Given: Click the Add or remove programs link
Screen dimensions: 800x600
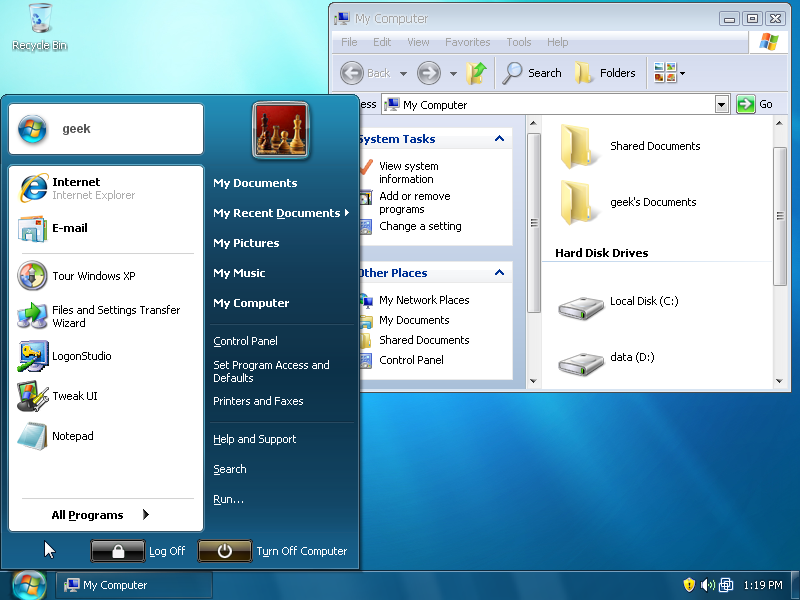Looking at the screenshot, I should tap(415, 202).
